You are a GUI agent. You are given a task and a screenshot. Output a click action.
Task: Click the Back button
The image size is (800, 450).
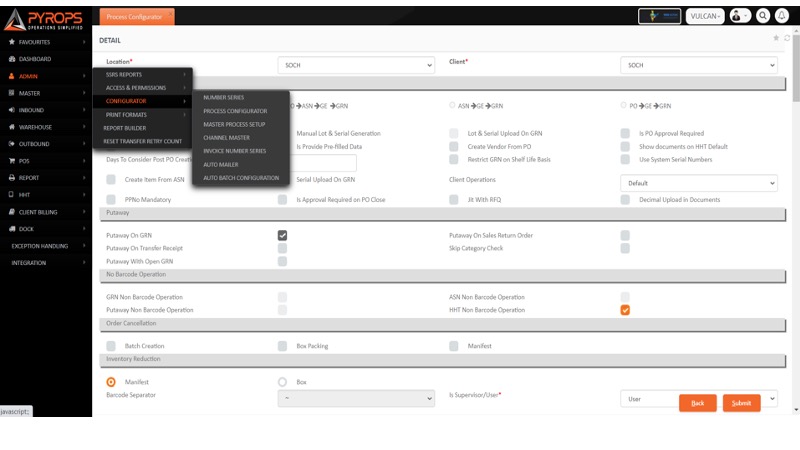pyautogui.click(x=697, y=403)
